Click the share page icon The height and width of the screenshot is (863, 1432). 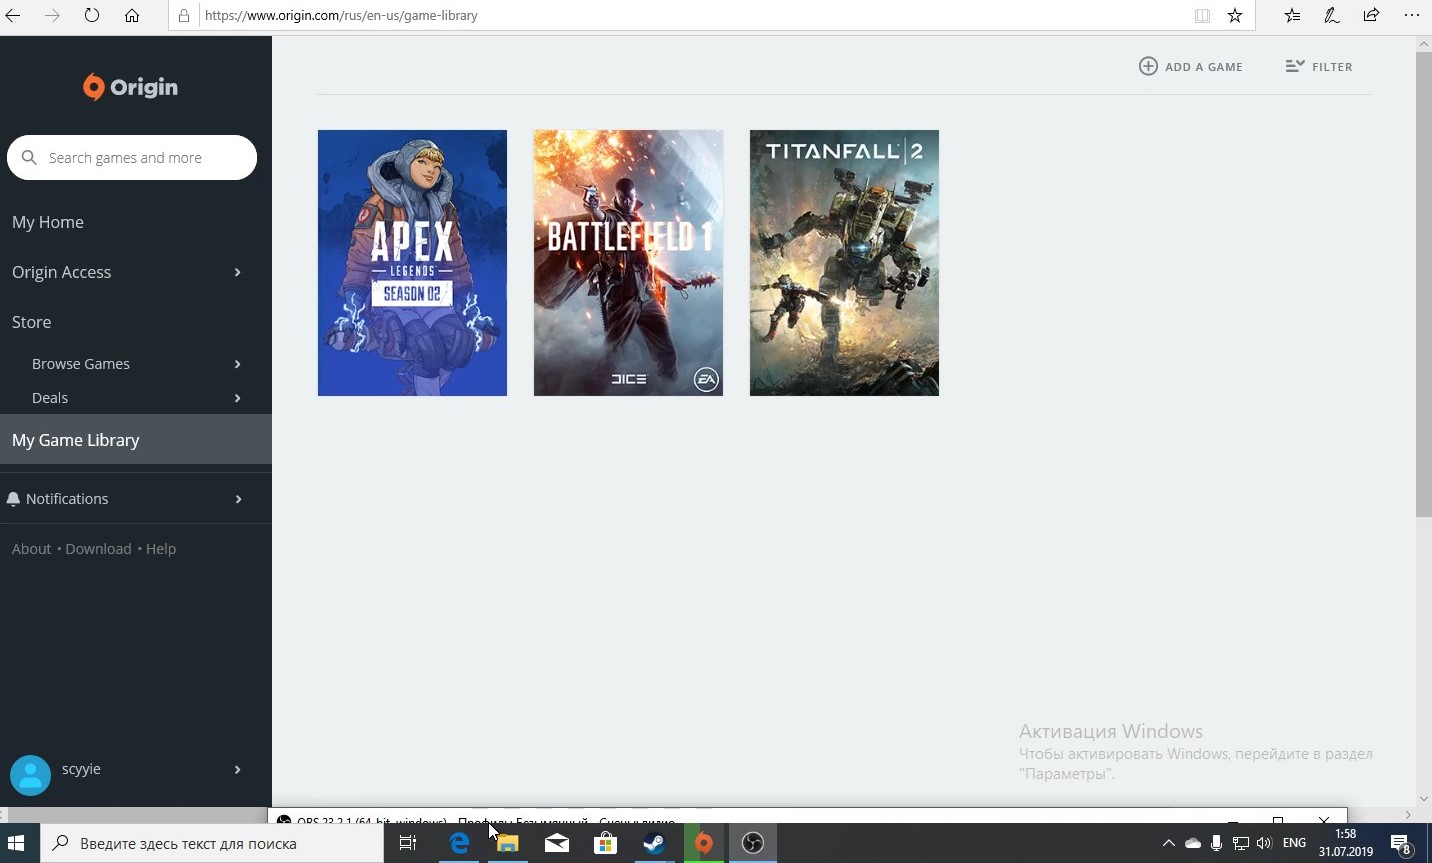coord(1371,15)
